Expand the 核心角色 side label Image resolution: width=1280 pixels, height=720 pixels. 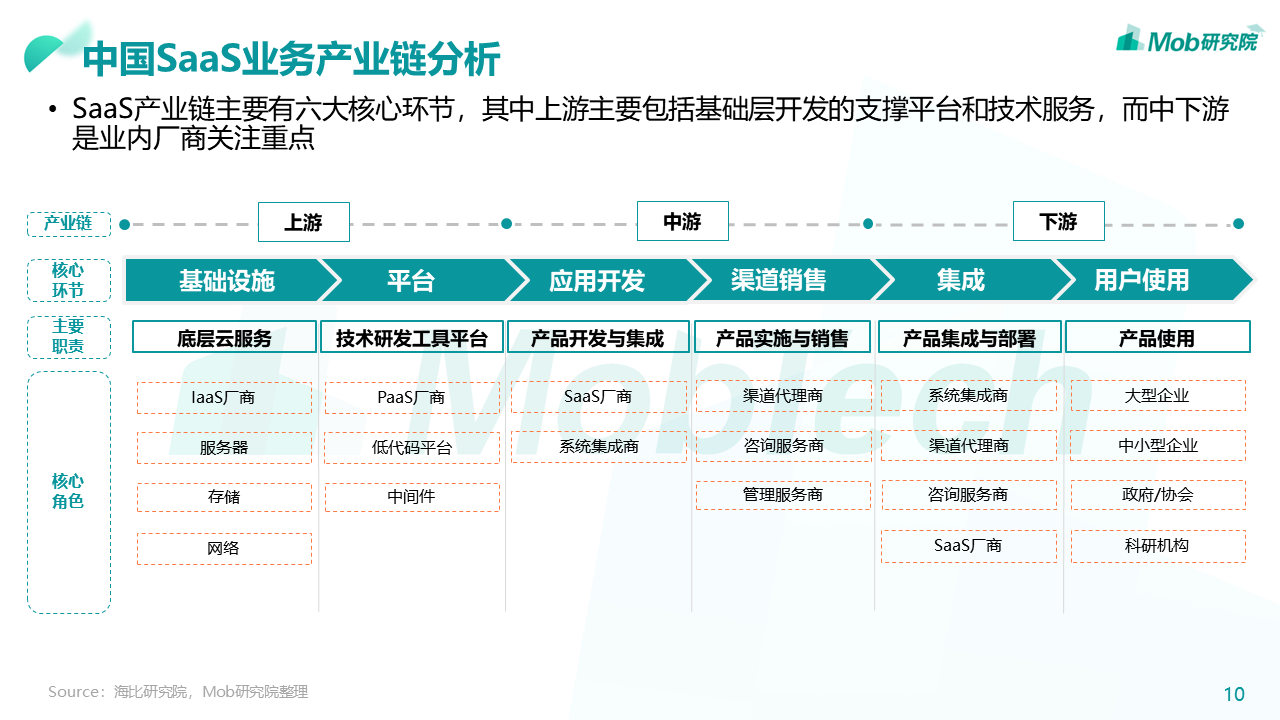tap(68, 490)
